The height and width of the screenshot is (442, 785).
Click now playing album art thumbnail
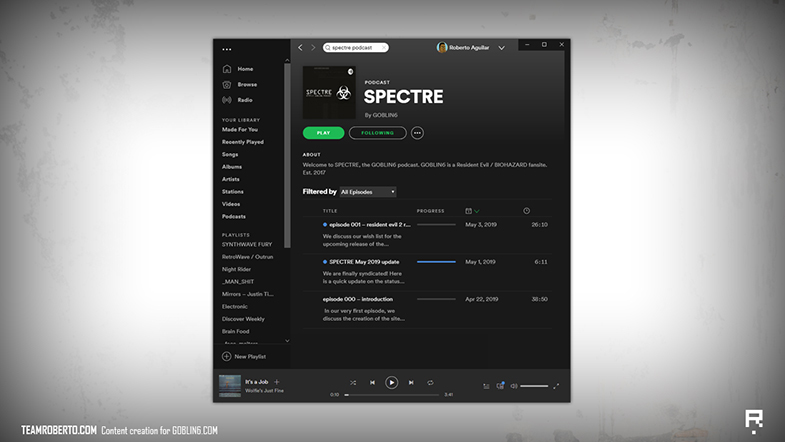pyautogui.click(x=230, y=386)
